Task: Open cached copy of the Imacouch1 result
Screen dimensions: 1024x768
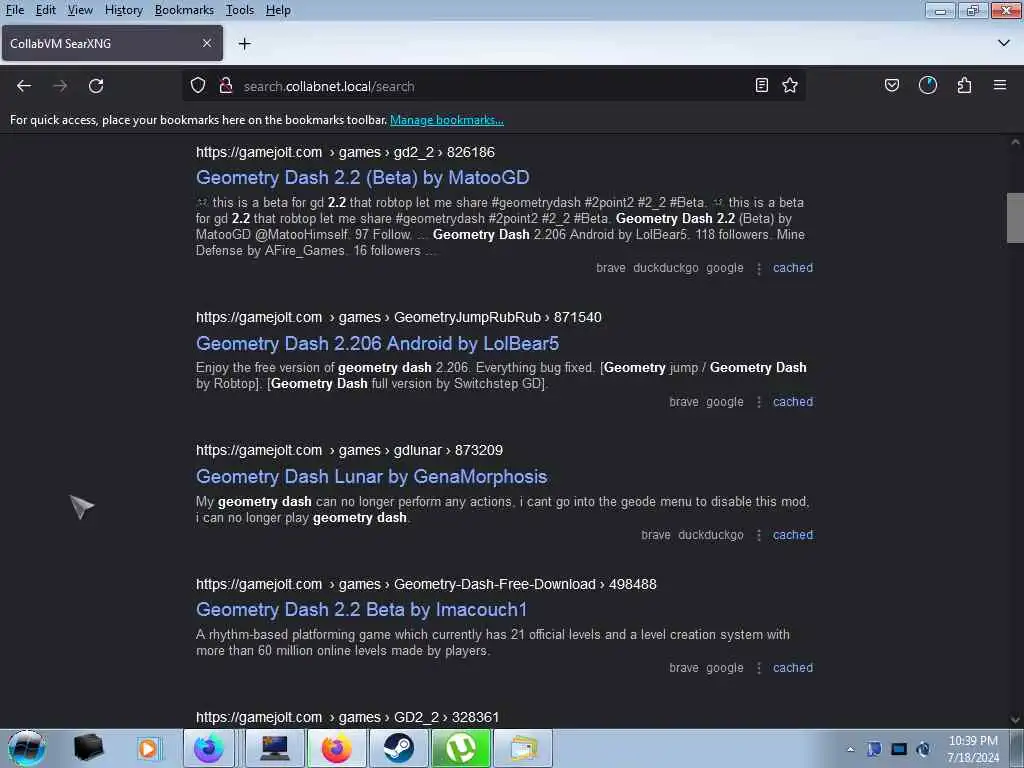Action: click(x=793, y=667)
